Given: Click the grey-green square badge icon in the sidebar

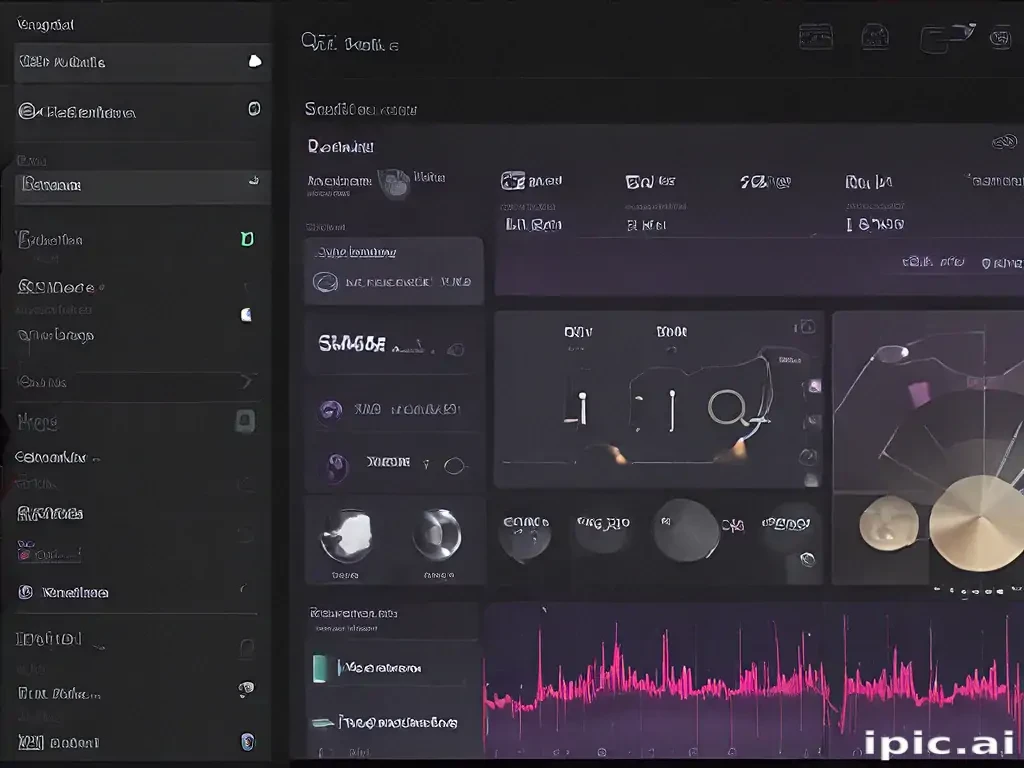Looking at the screenshot, I should [x=246, y=421].
